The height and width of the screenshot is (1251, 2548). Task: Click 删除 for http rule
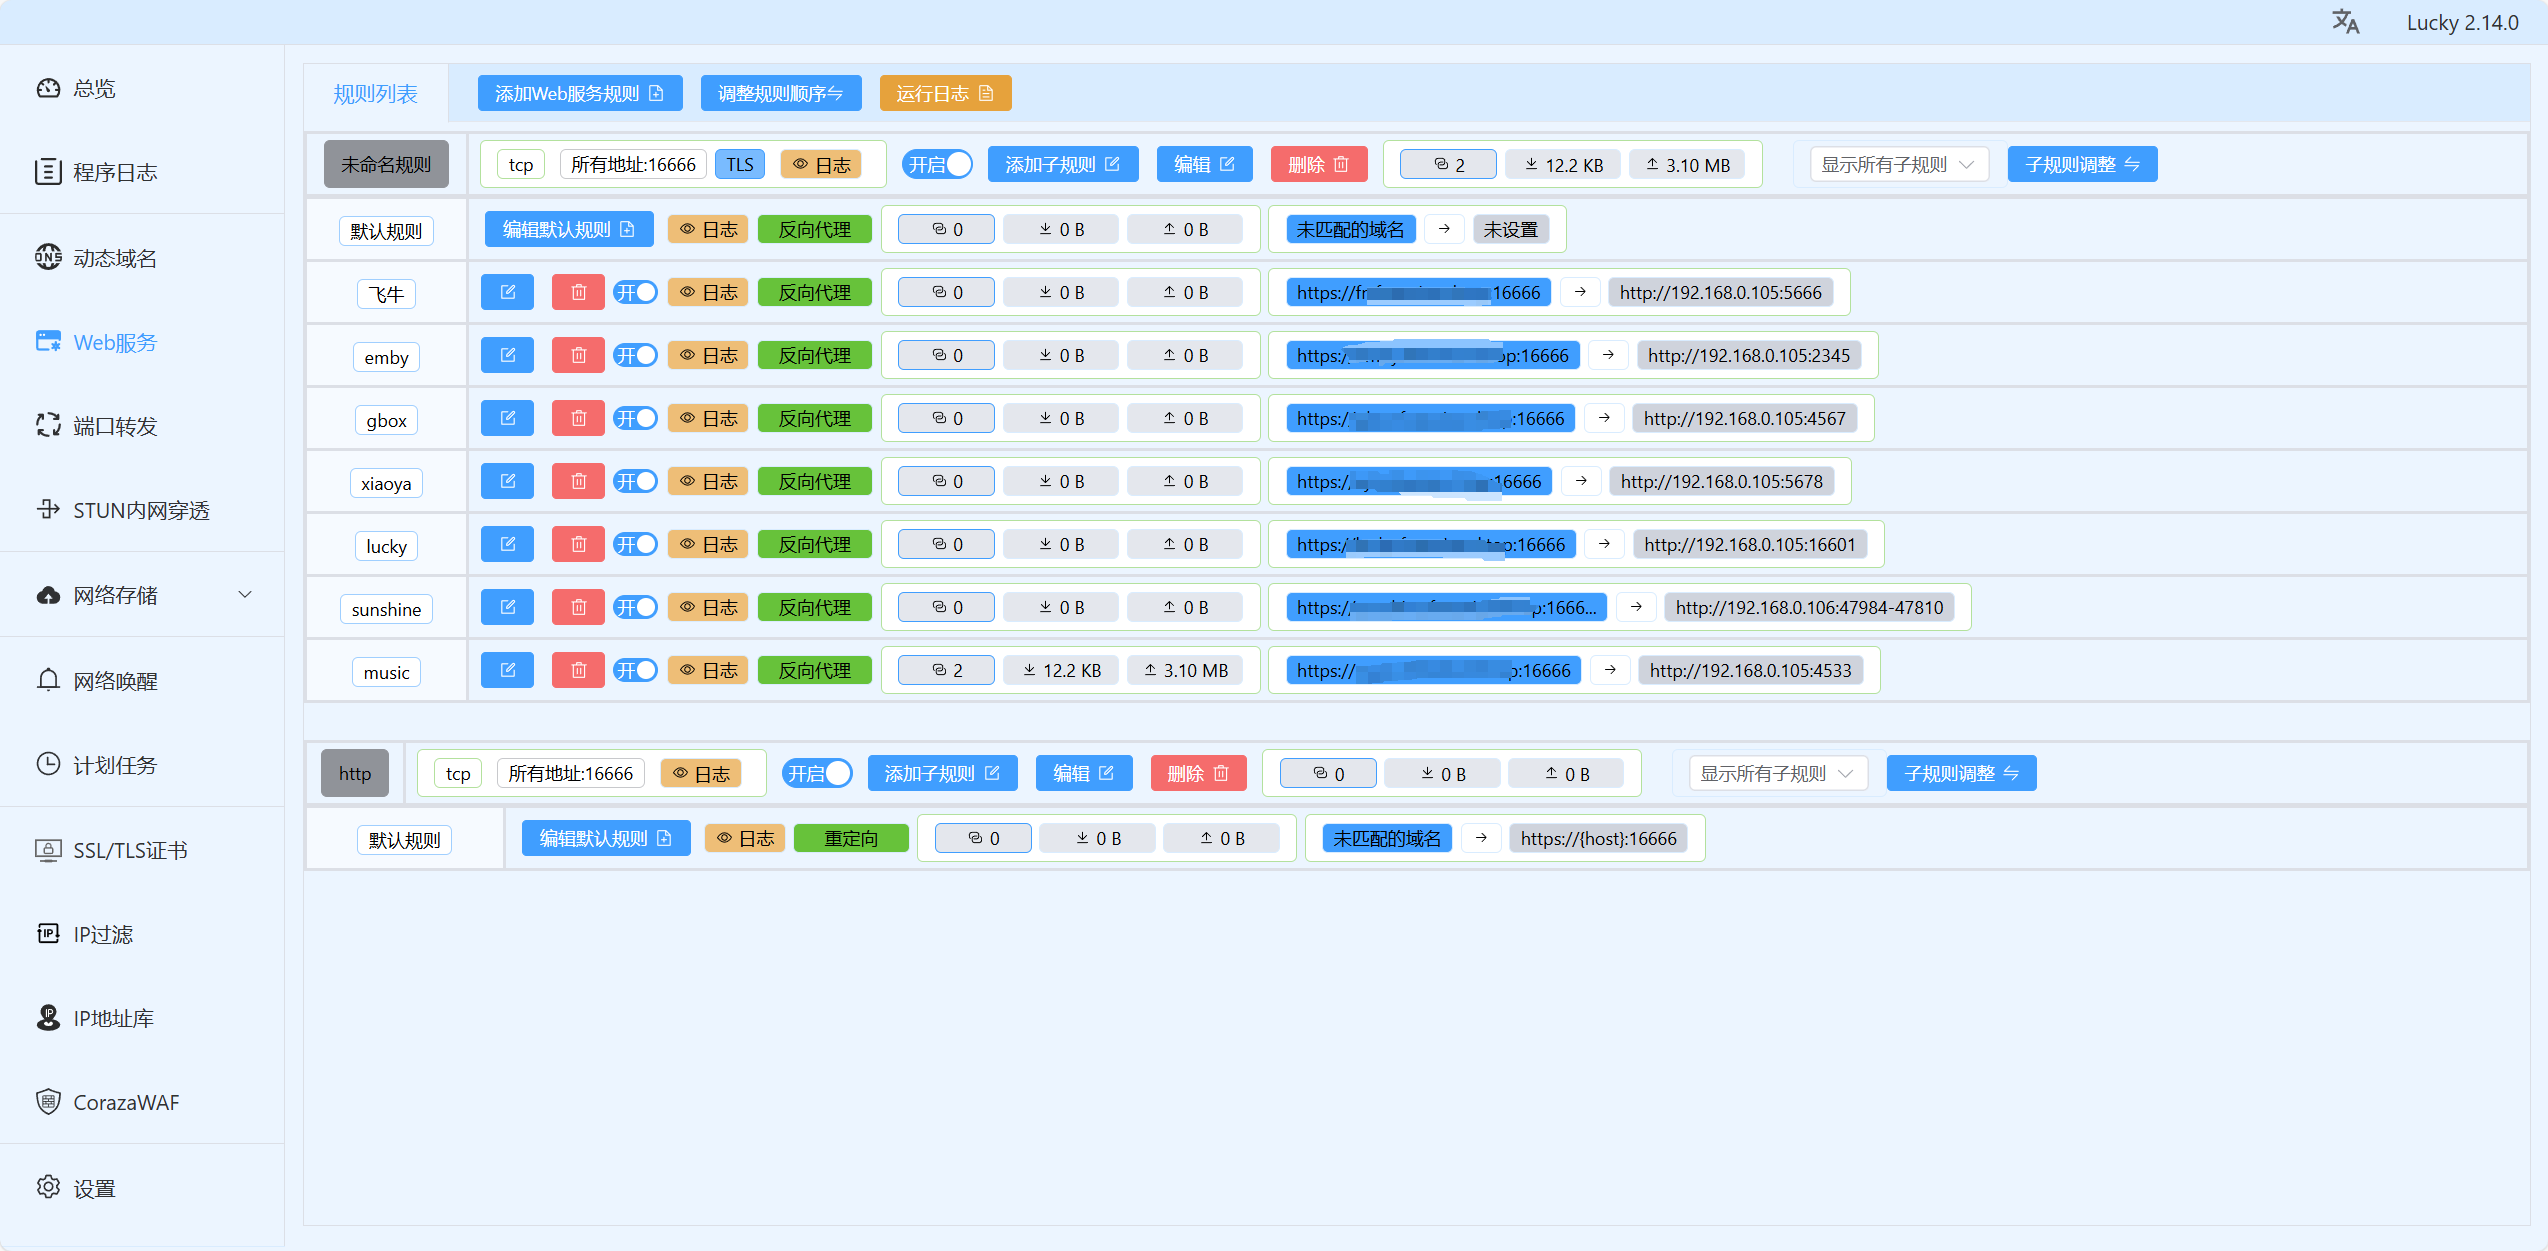click(x=1198, y=773)
